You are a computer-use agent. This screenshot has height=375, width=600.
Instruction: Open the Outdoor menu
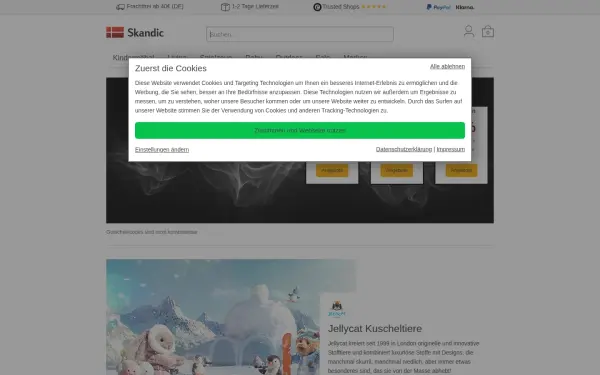[x=289, y=57]
